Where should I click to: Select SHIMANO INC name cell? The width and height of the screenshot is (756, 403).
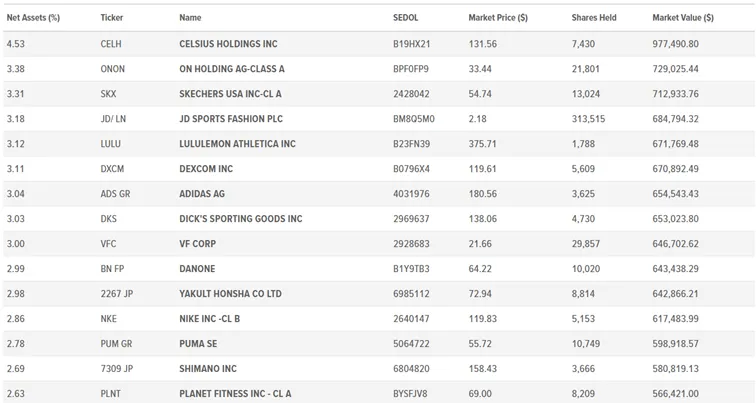click(208, 369)
